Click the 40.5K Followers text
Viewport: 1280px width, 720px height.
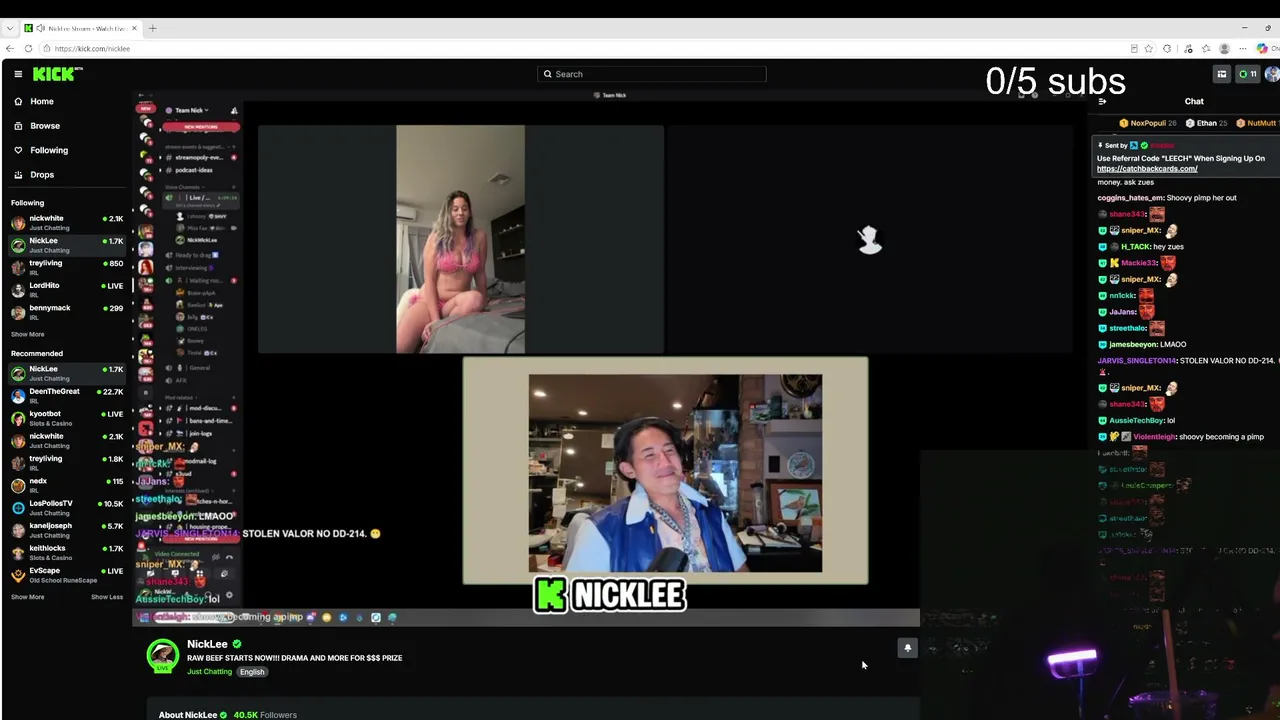tap(264, 715)
